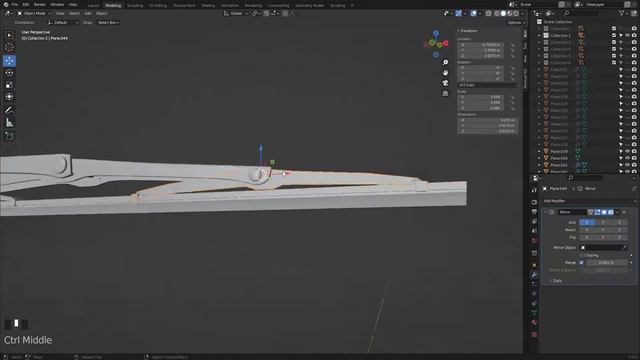Toggle Mirror Axis Y button
This screenshot has width=640, height=360.
[603, 222]
